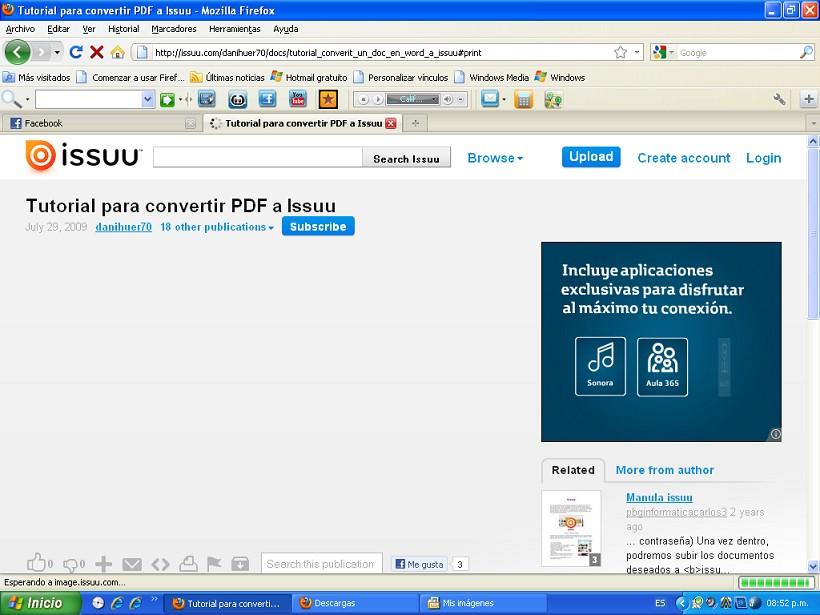Click the Manula issuu document thumbnail
The image size is (820, 615).
click(571, 528)
